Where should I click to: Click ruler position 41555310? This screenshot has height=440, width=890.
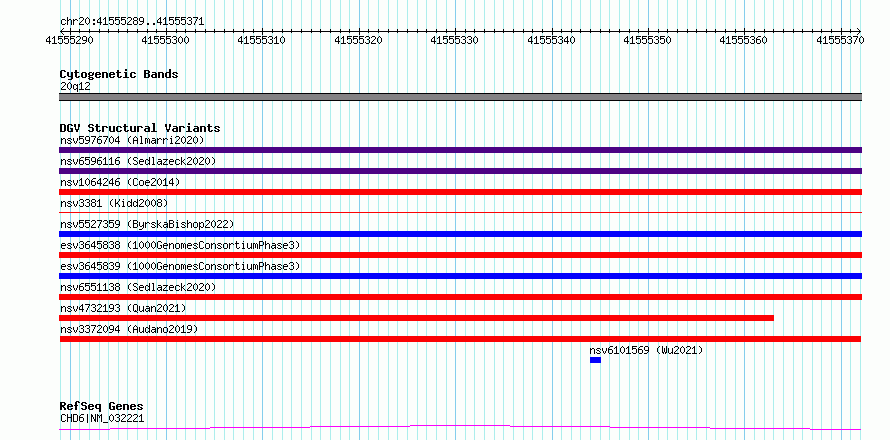pyautogui.click(x=262, y=40)
